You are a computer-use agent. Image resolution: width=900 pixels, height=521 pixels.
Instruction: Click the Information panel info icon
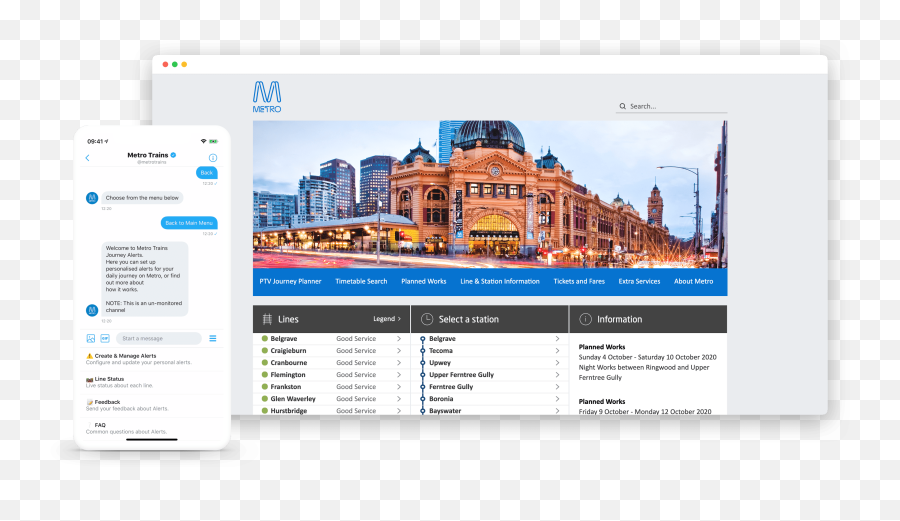pos(585,319)
